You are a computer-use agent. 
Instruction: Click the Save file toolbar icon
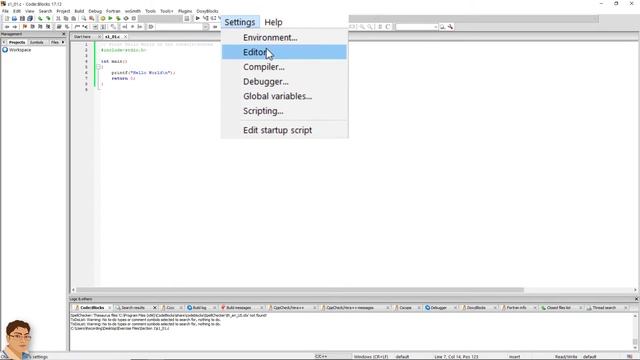22,18
